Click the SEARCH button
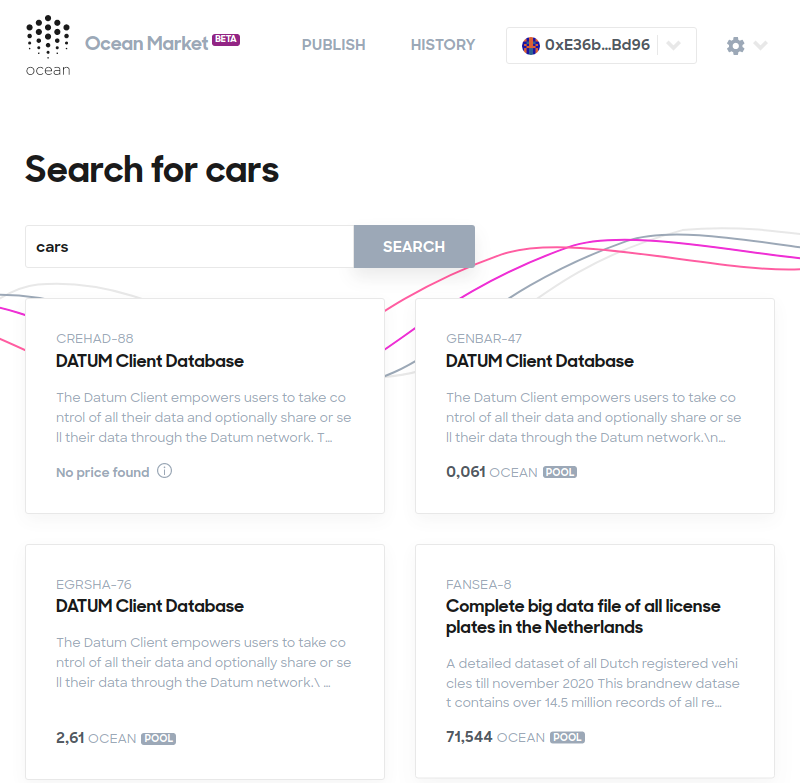This screenshot has width=800, height=783. coord(414,246)
